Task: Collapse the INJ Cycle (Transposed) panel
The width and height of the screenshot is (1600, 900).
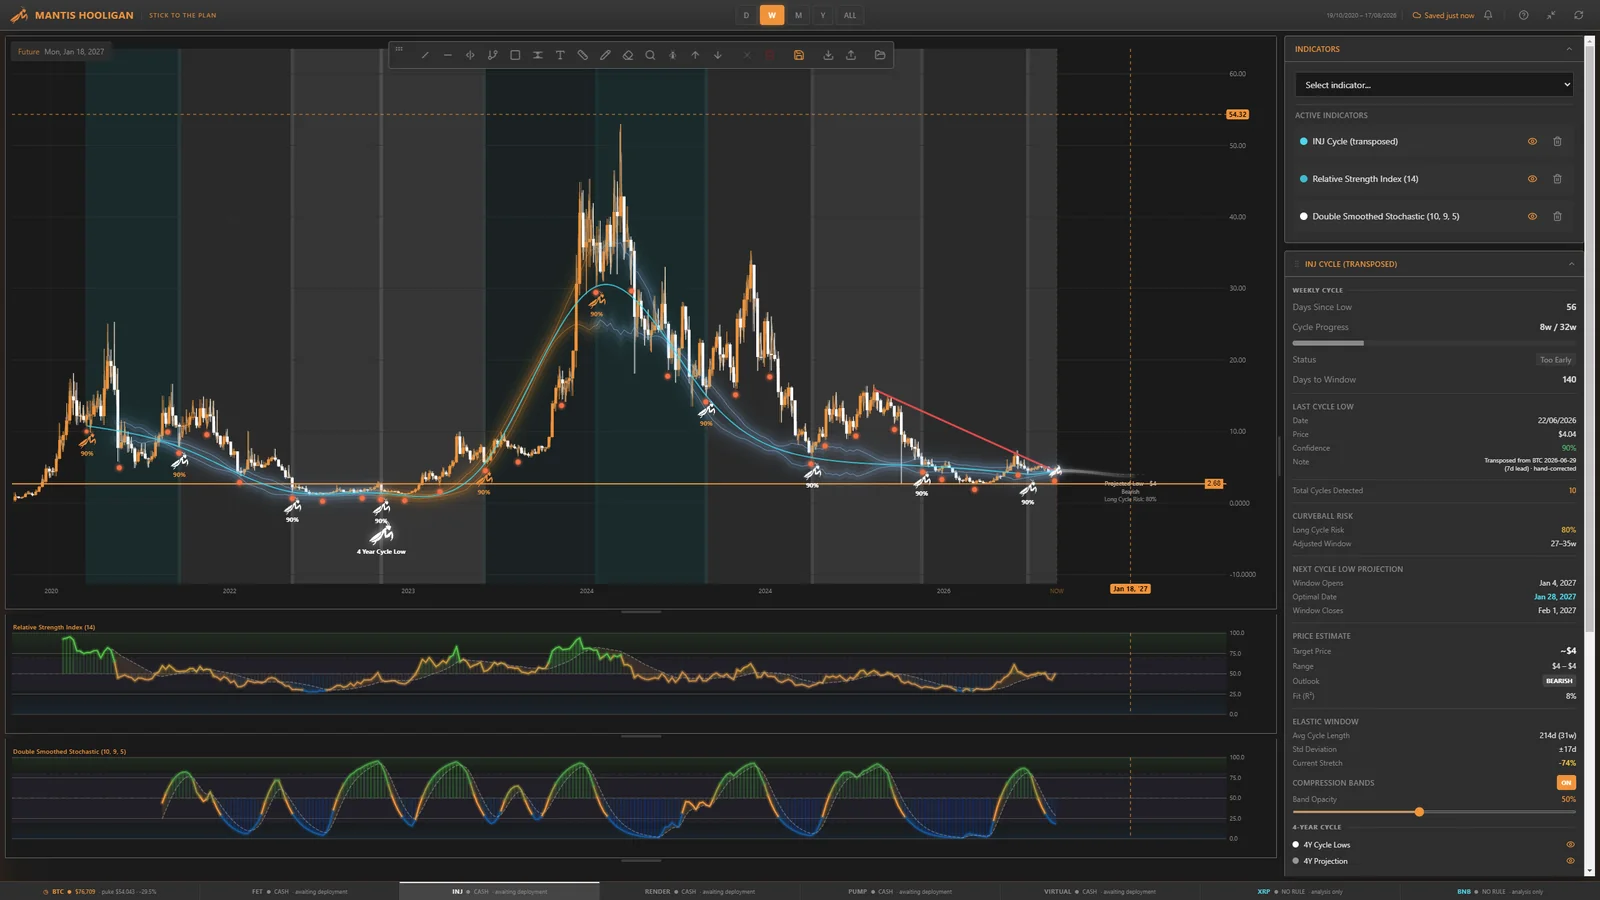Action: (1571, 264)
